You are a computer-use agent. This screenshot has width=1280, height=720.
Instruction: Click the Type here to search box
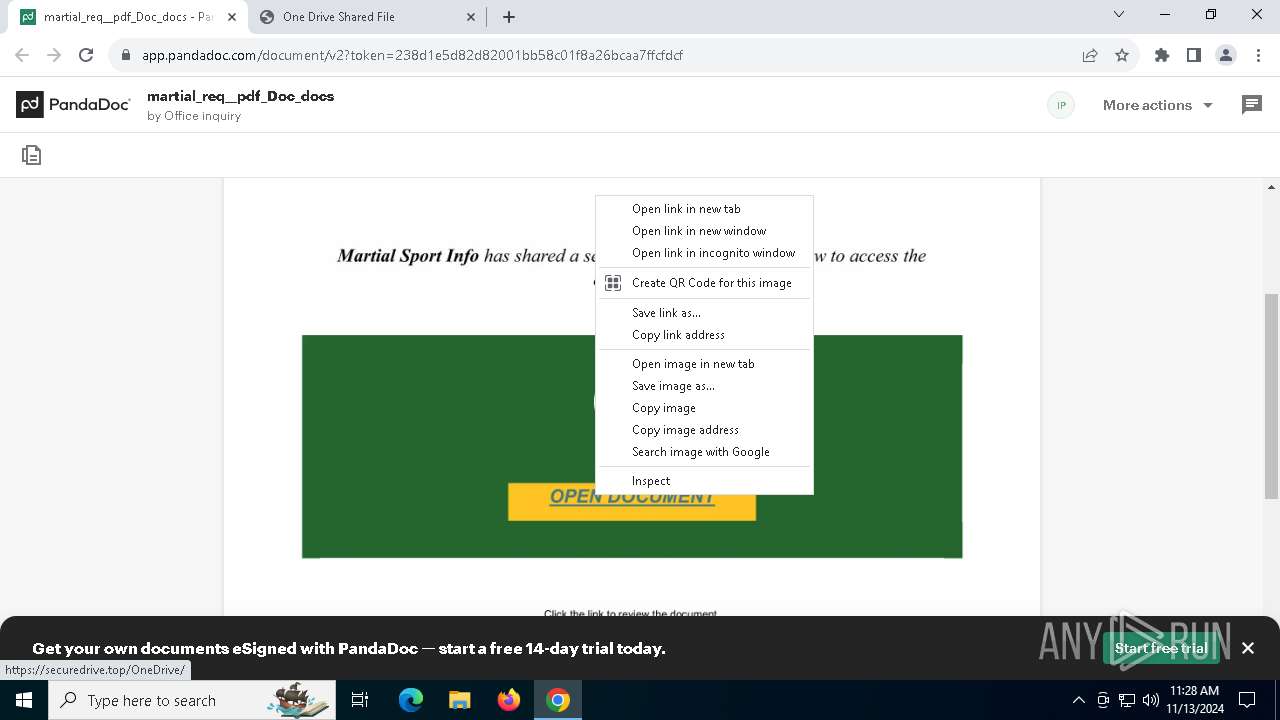coord(192,700)
